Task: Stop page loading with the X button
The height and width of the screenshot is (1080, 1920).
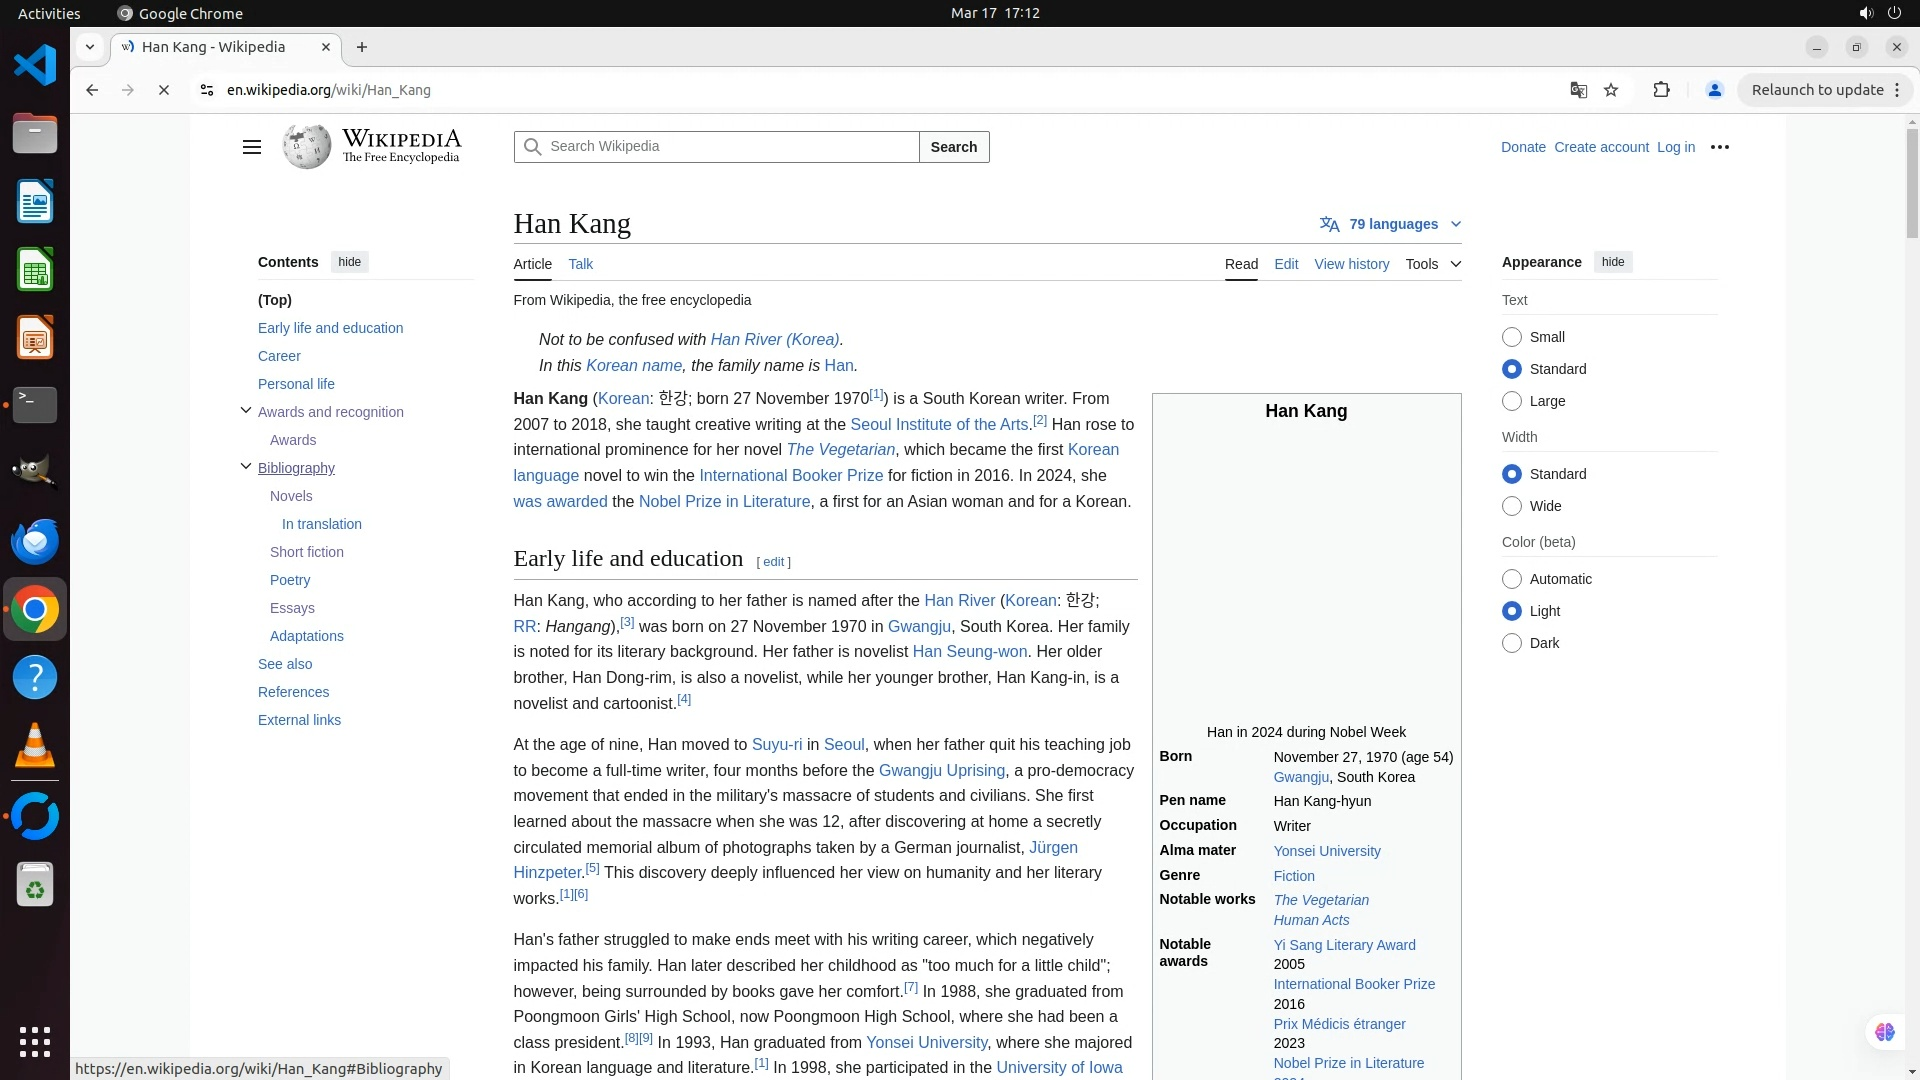Action: (x=164, y=90)
